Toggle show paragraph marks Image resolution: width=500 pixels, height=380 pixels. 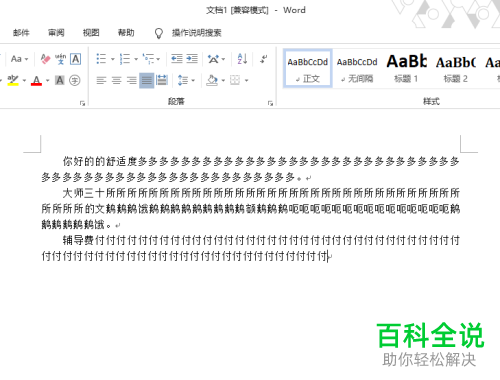[264, 59]
